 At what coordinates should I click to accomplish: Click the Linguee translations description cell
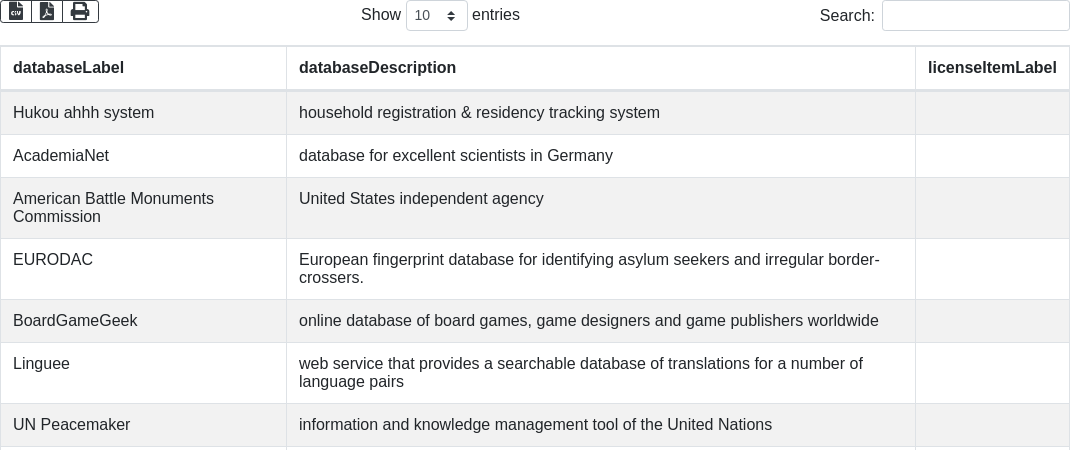click(601, 373)
